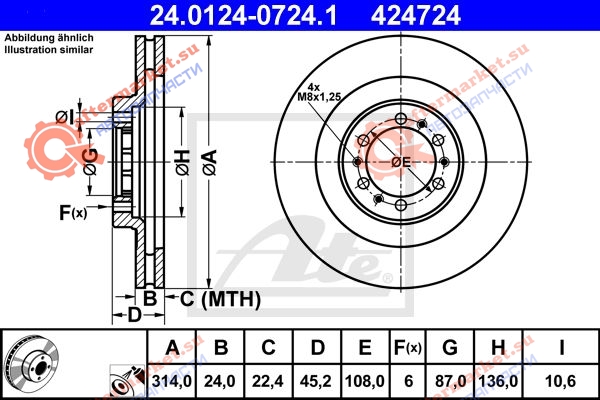Click the ØI diameter label

pos(65,118)
